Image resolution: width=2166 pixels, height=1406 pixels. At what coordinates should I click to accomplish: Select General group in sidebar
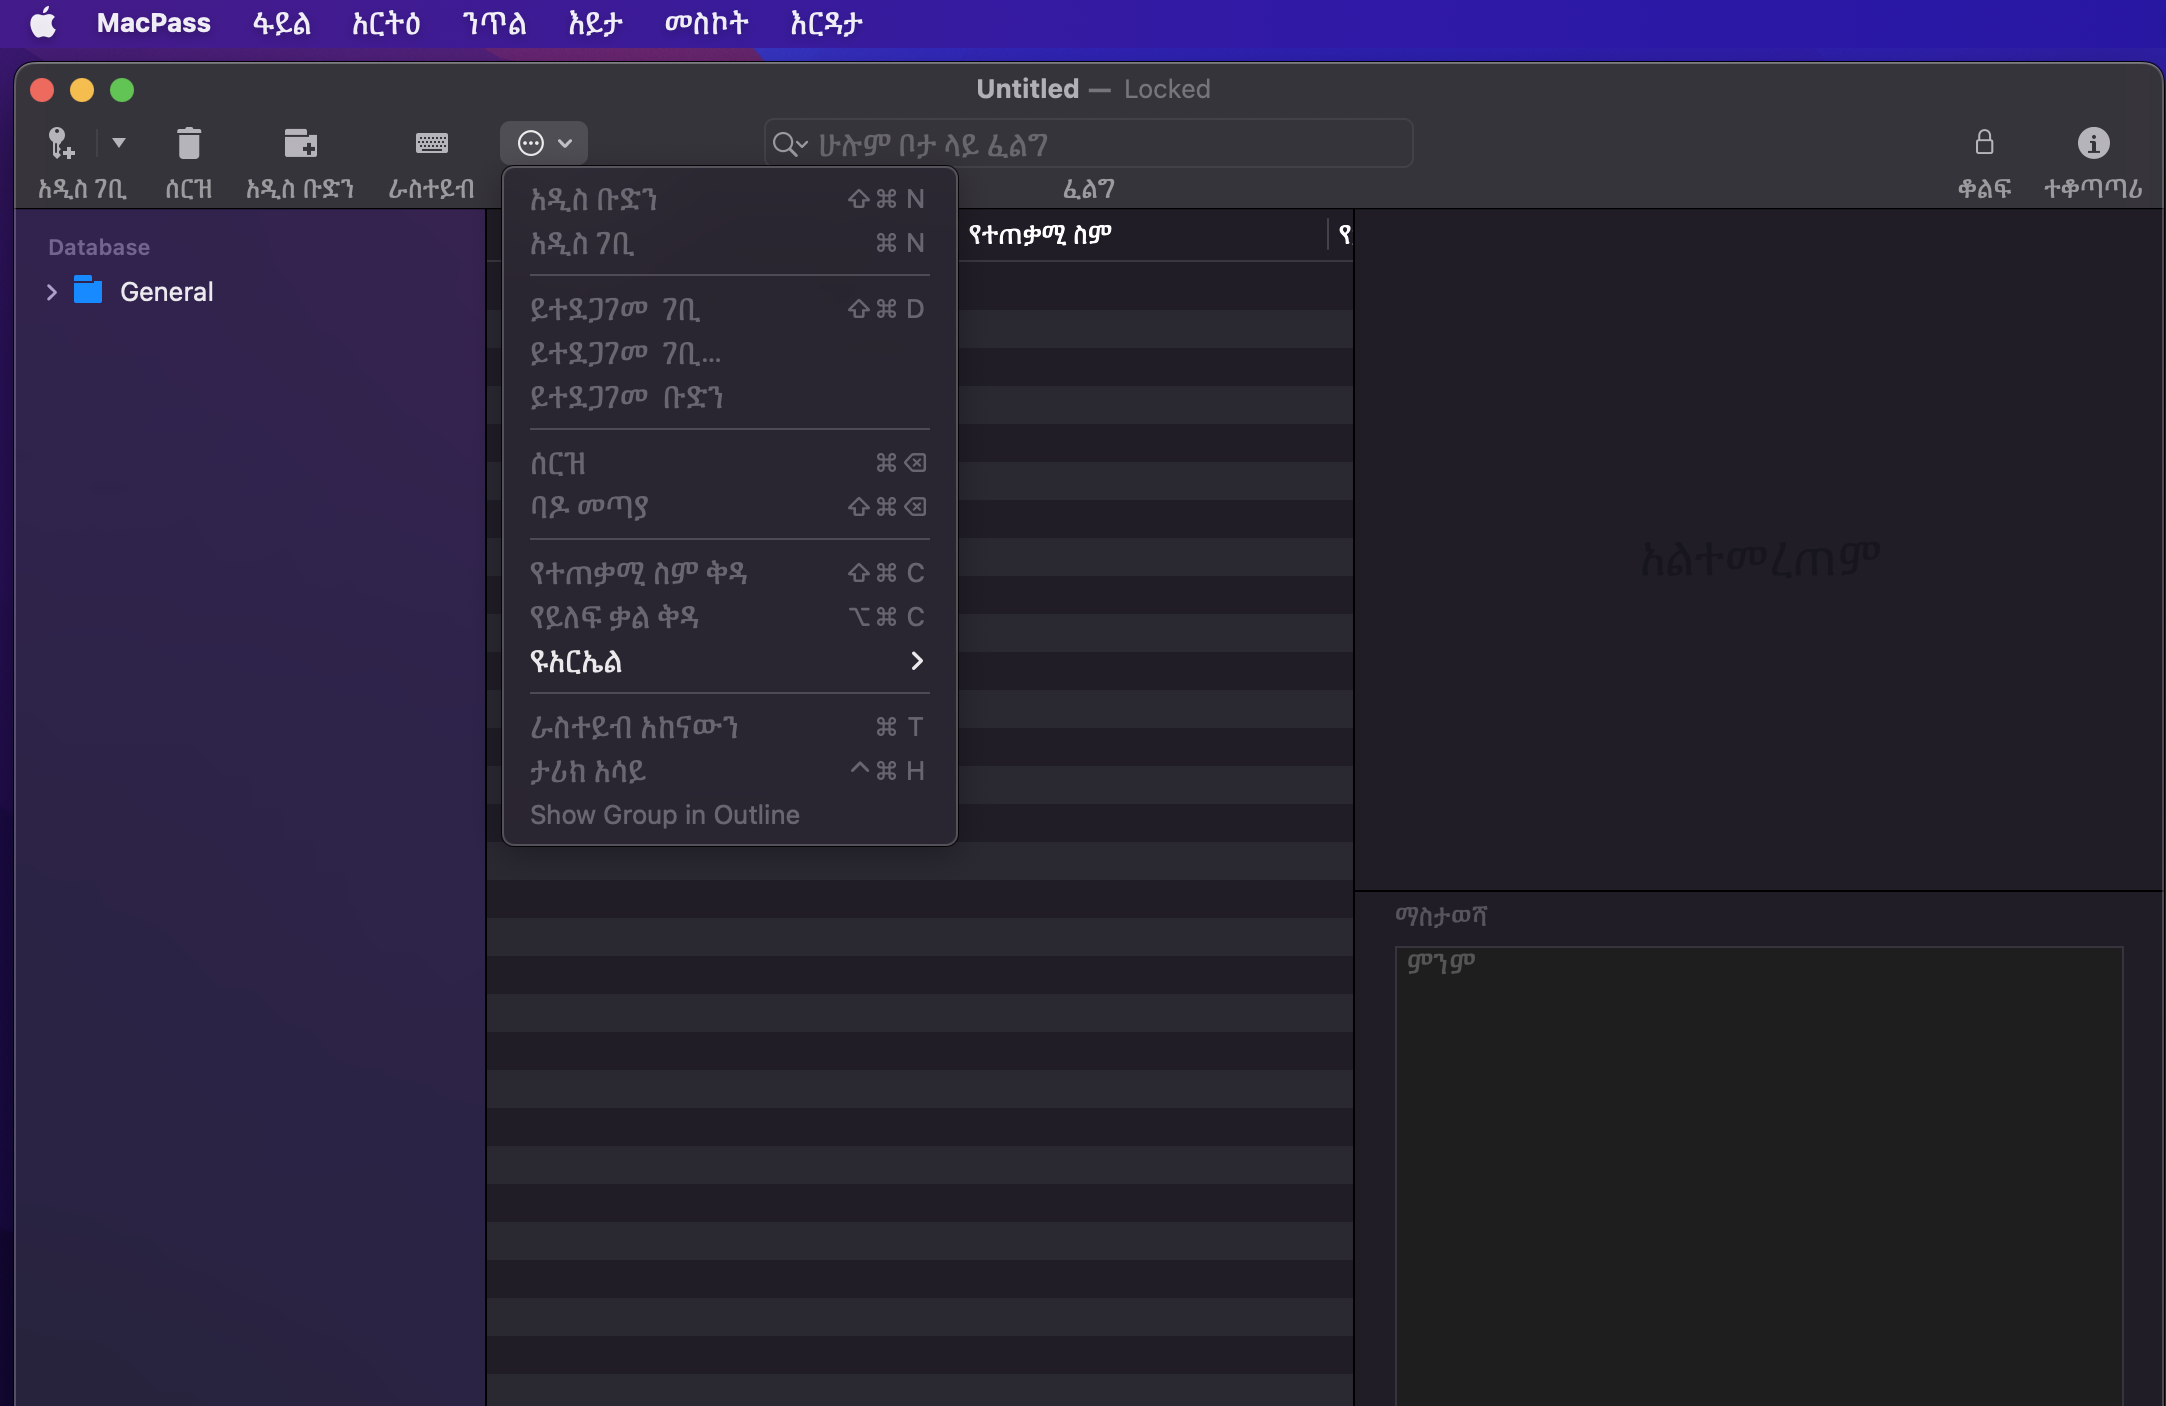pos(166,292)
